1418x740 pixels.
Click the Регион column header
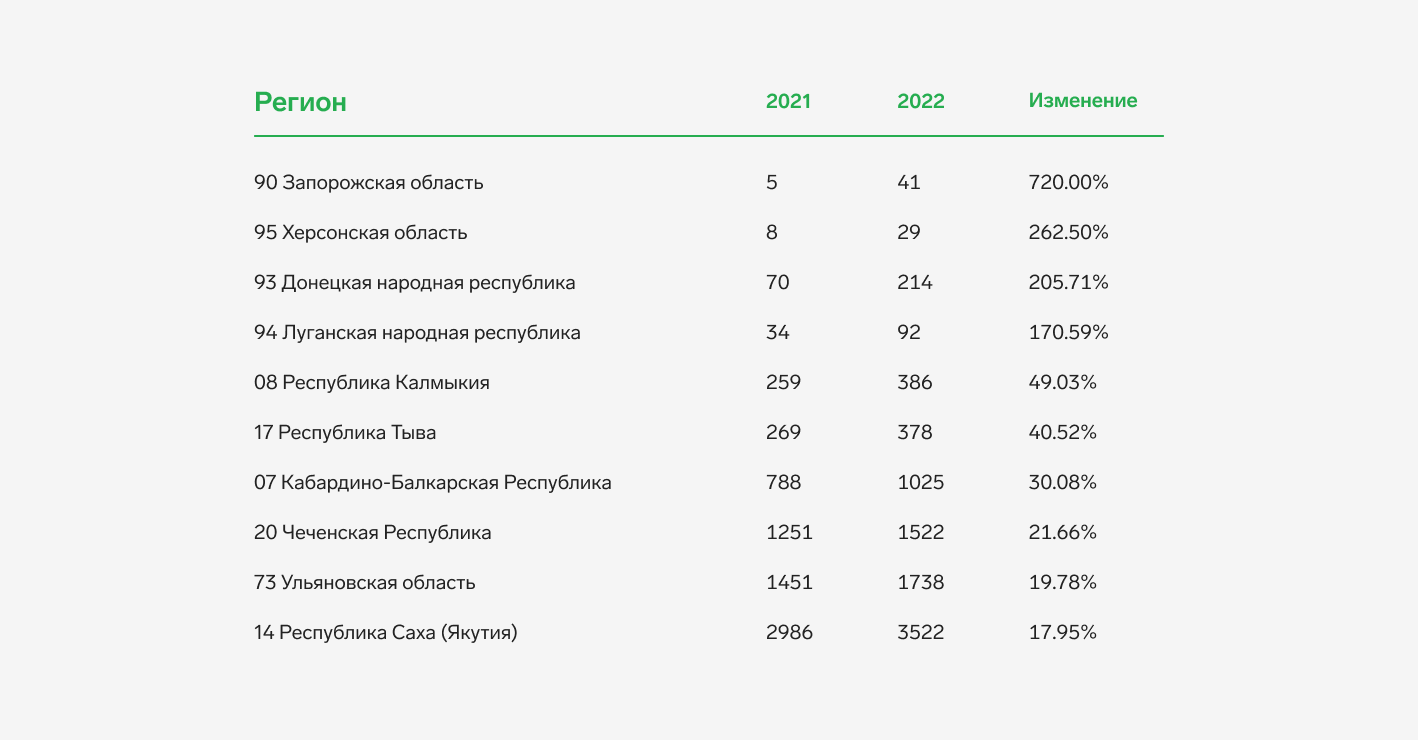tap(300, 103)
